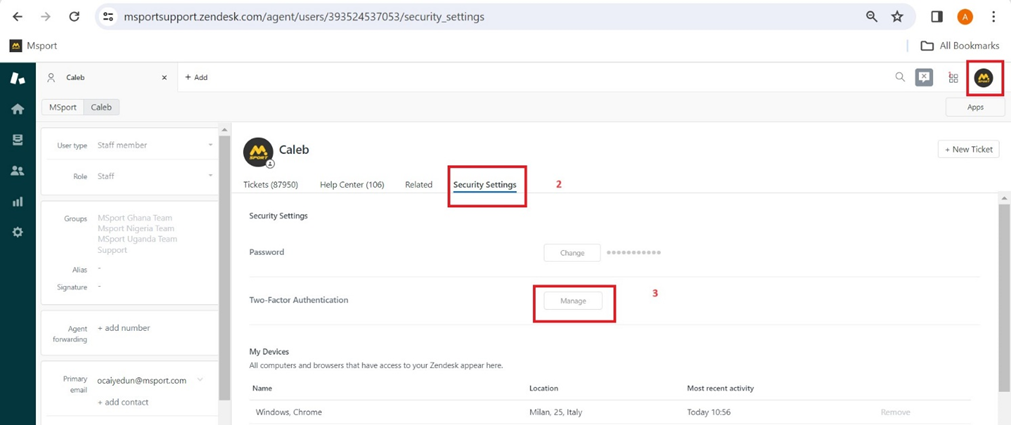
Task: Click the browser forward arrow
Action: (45, 17)
